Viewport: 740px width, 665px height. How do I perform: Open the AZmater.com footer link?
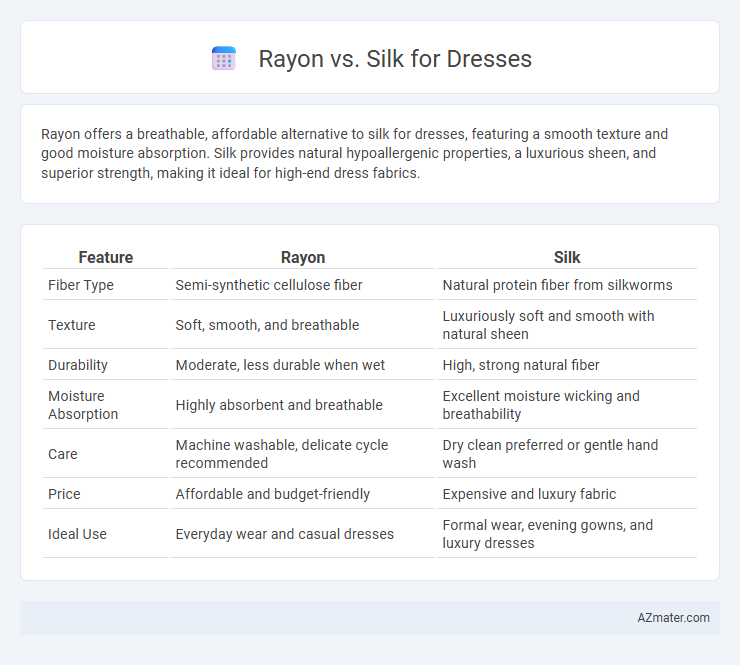click(673, 618)
